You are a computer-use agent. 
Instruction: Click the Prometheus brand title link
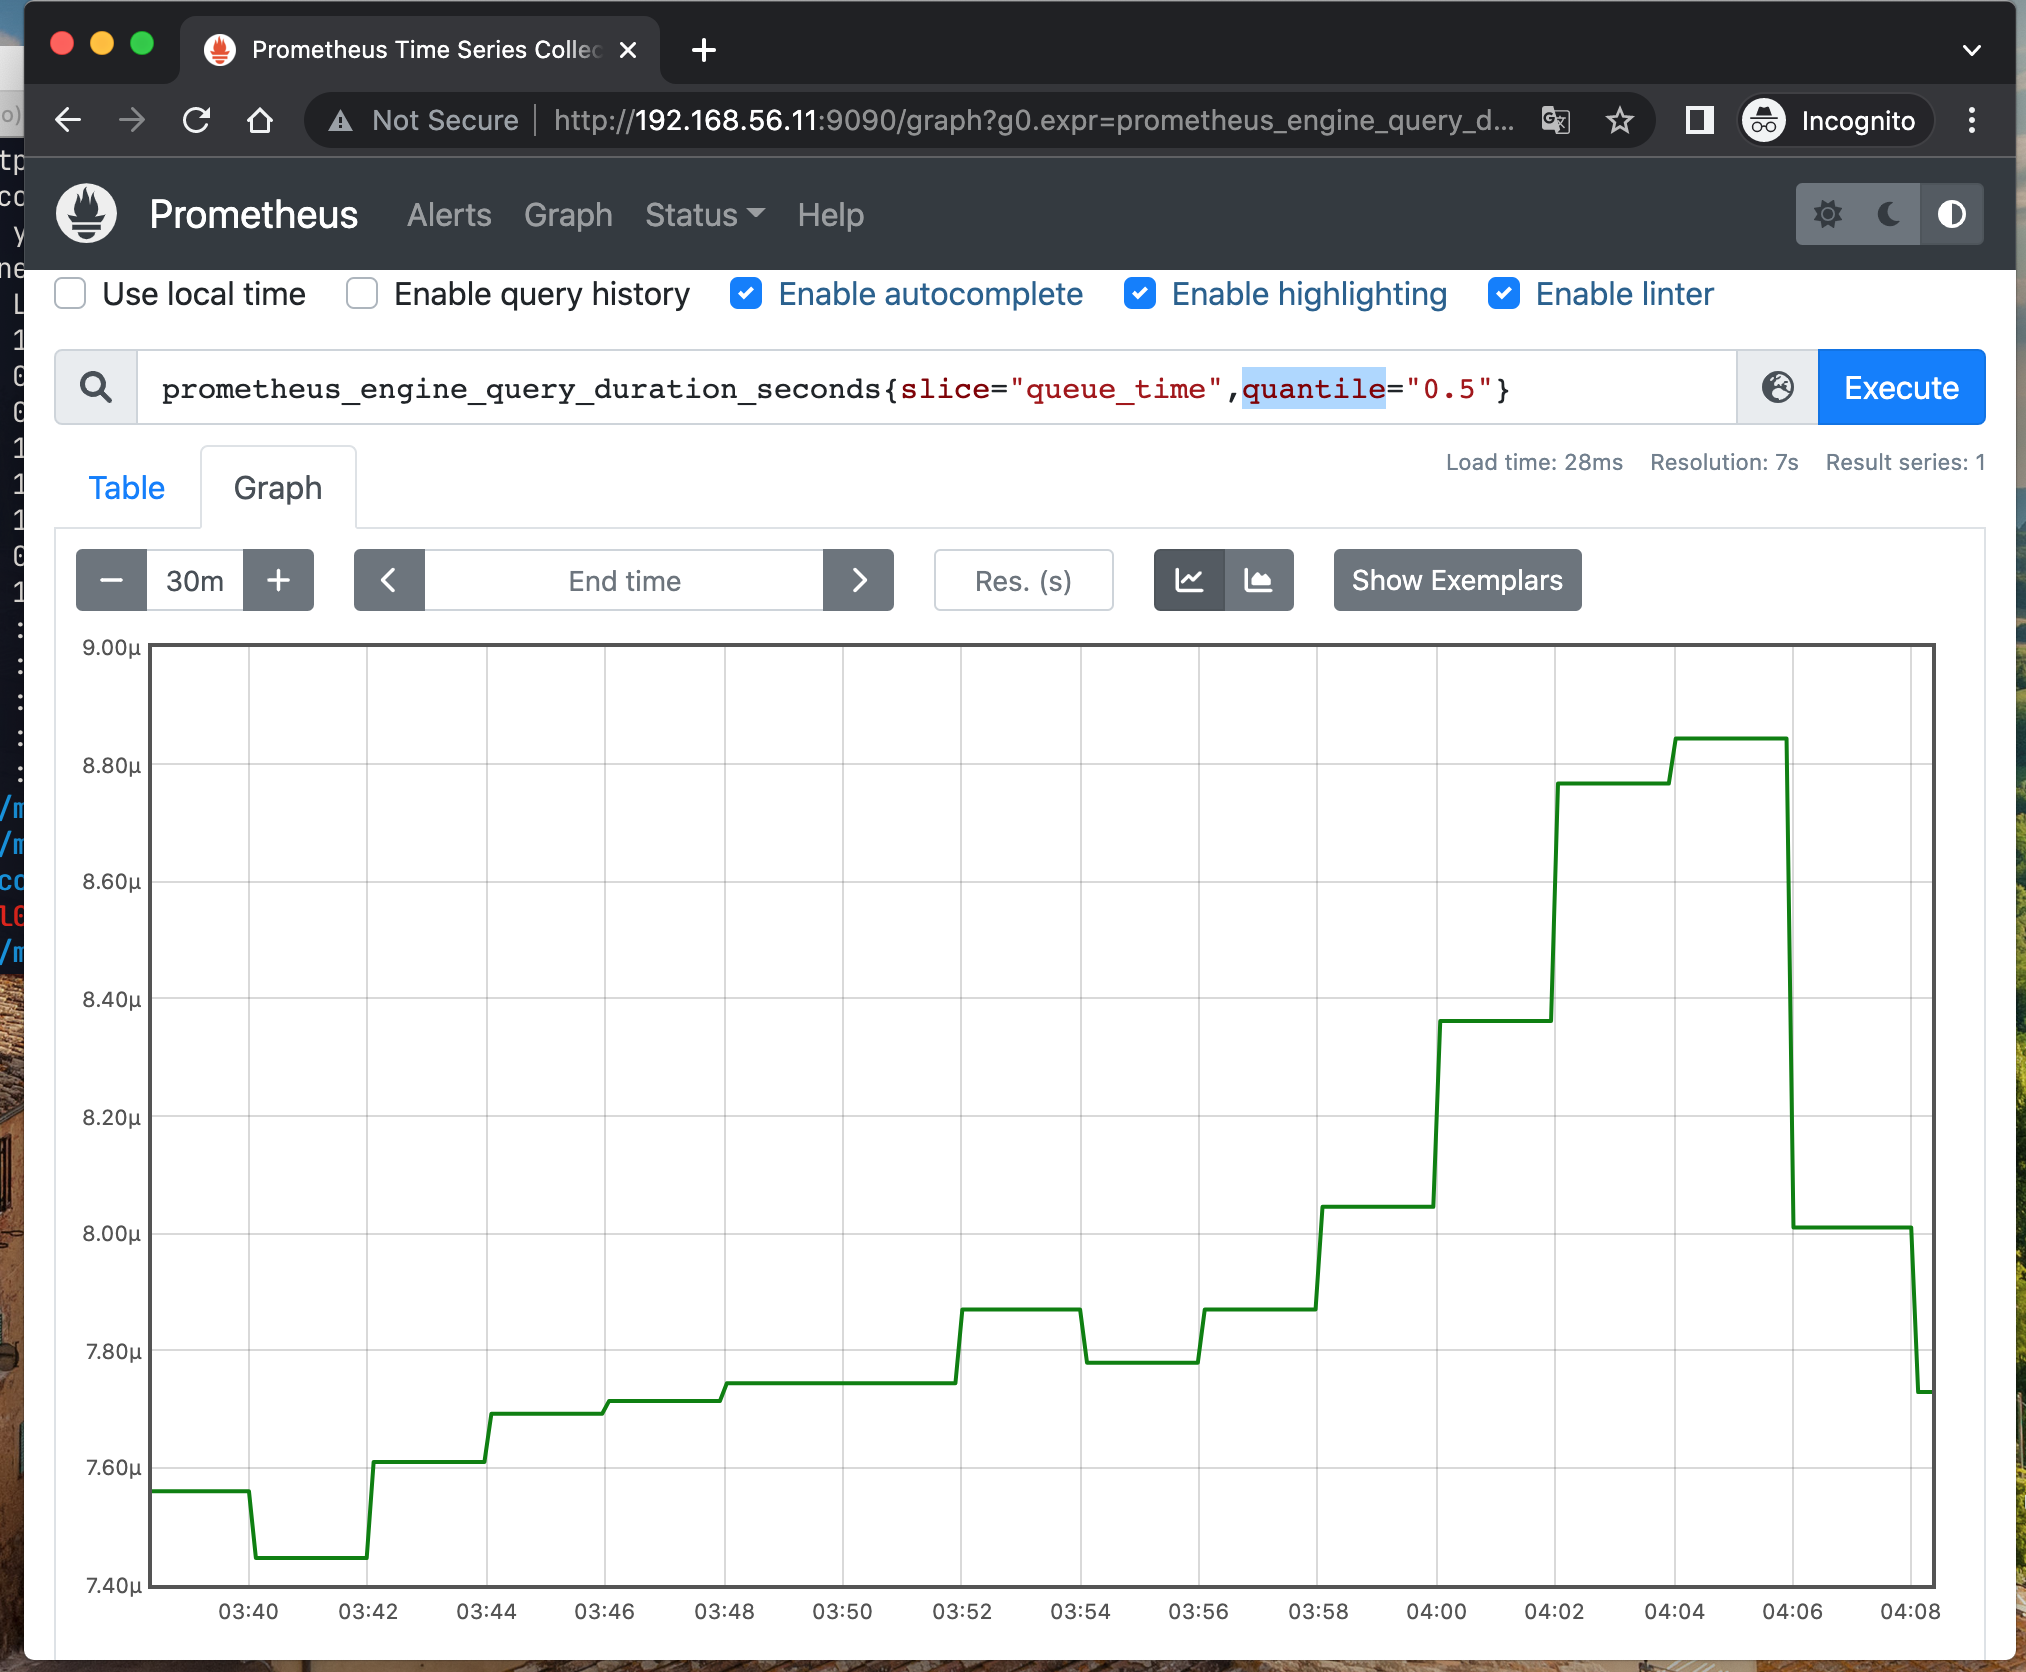(254, 215)
